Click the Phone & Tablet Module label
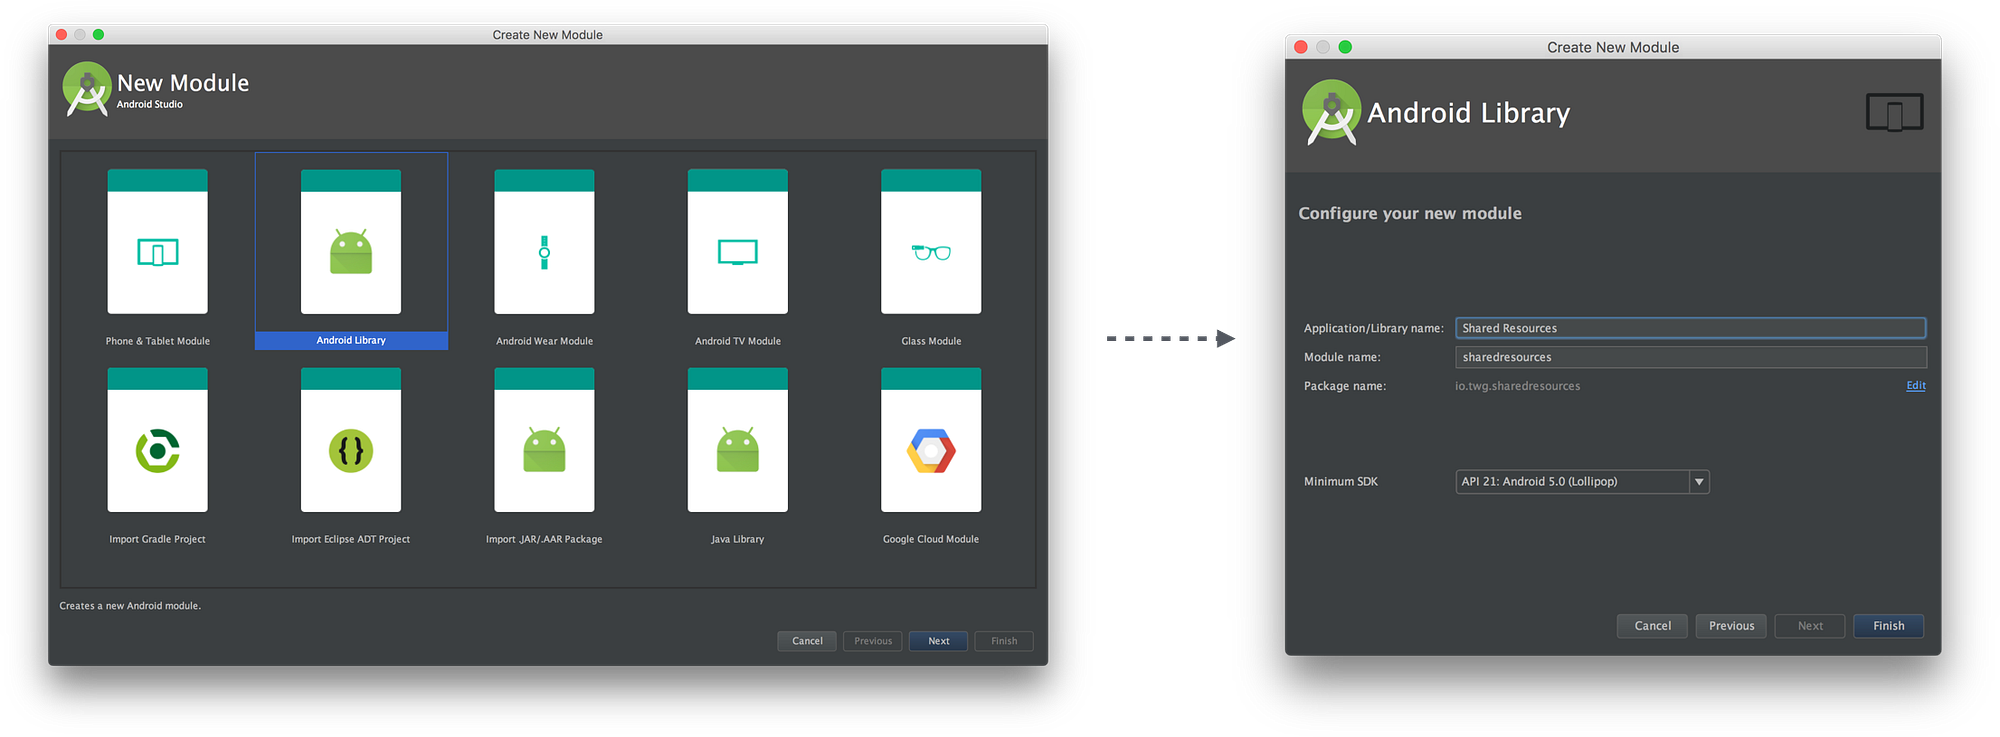The width and height of the screenshot is (2000, 737). tap(158, 341)
